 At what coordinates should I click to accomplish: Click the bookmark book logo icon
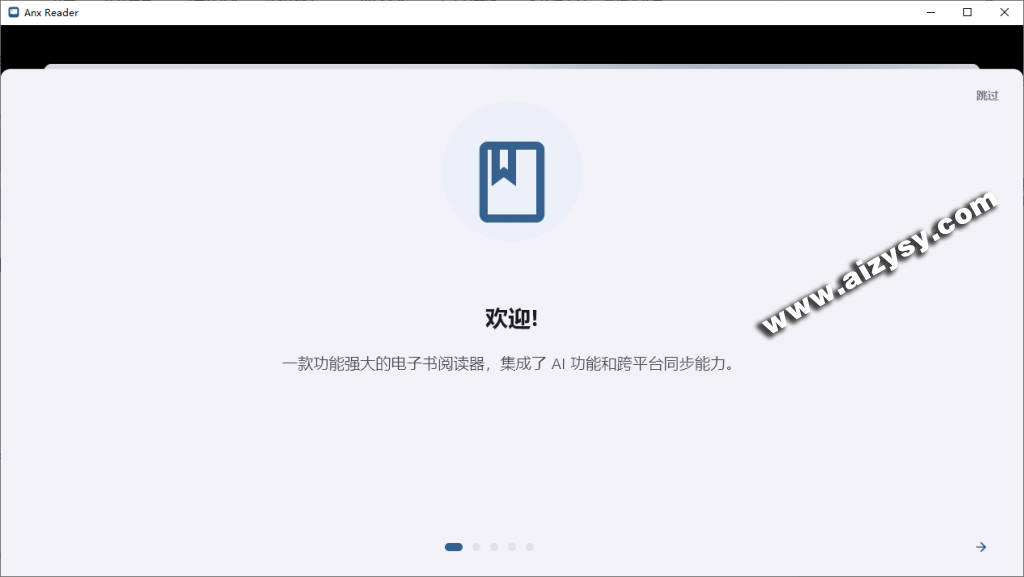(511, 181)
